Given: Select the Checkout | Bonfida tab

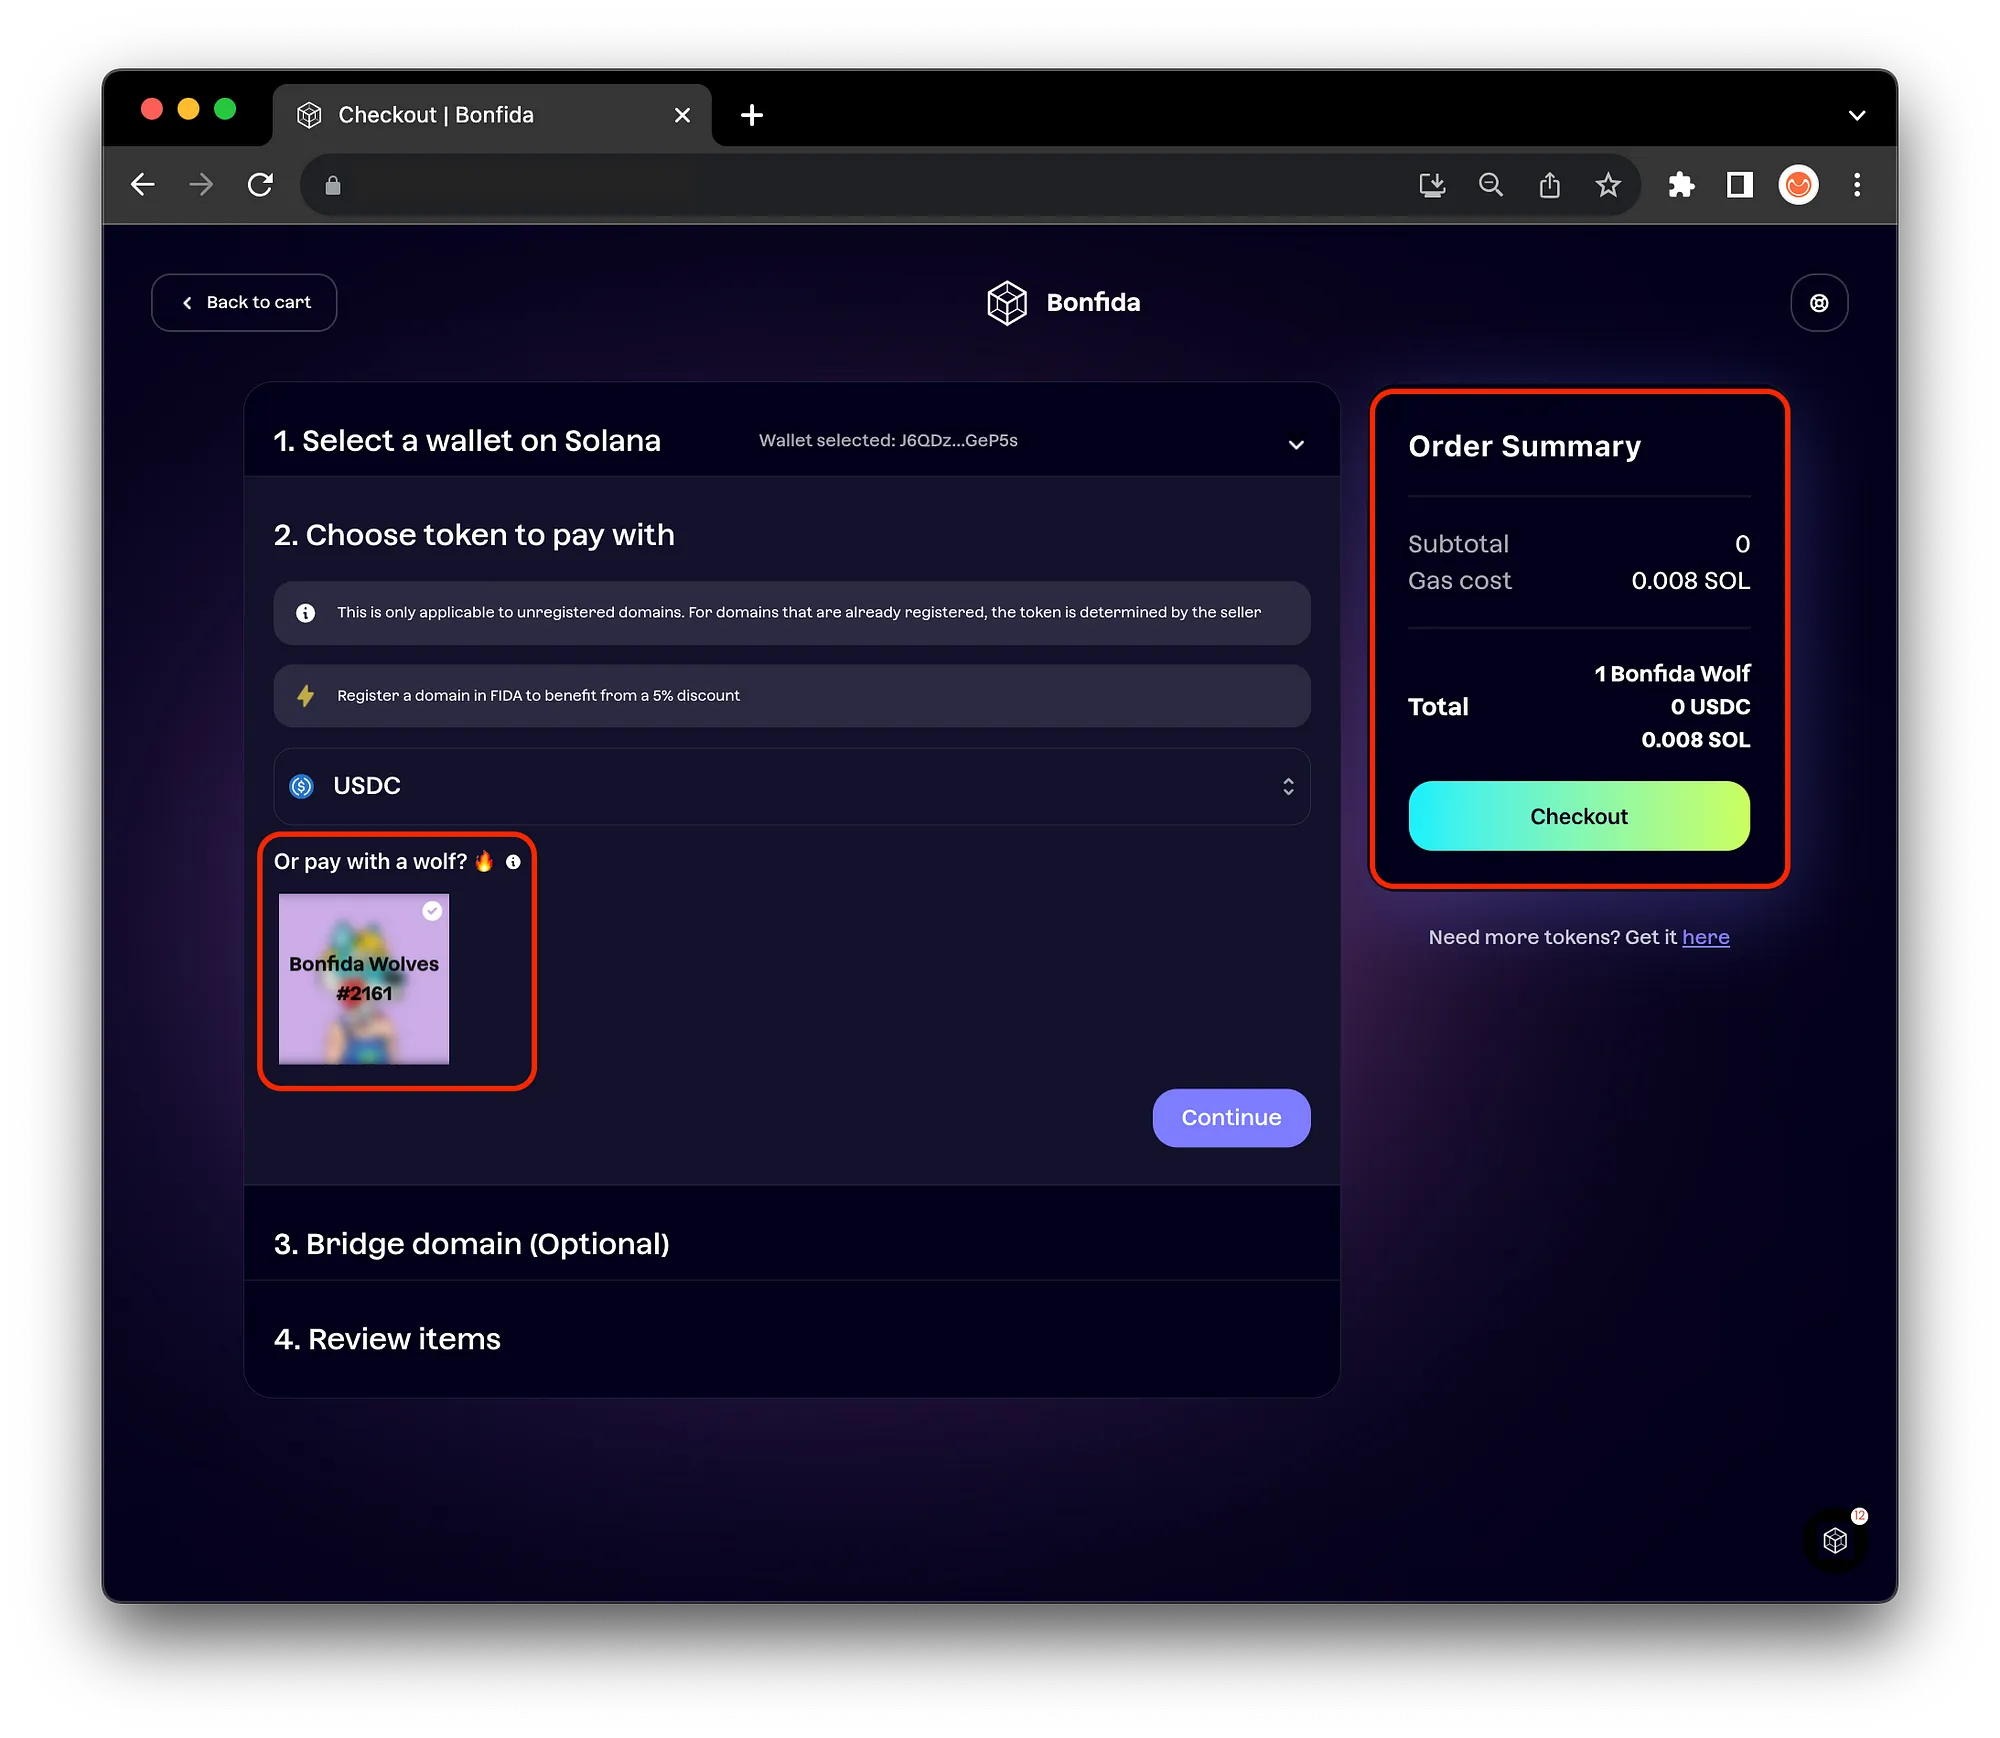Looking at the screenshot, I should click(x=492, y=115).
